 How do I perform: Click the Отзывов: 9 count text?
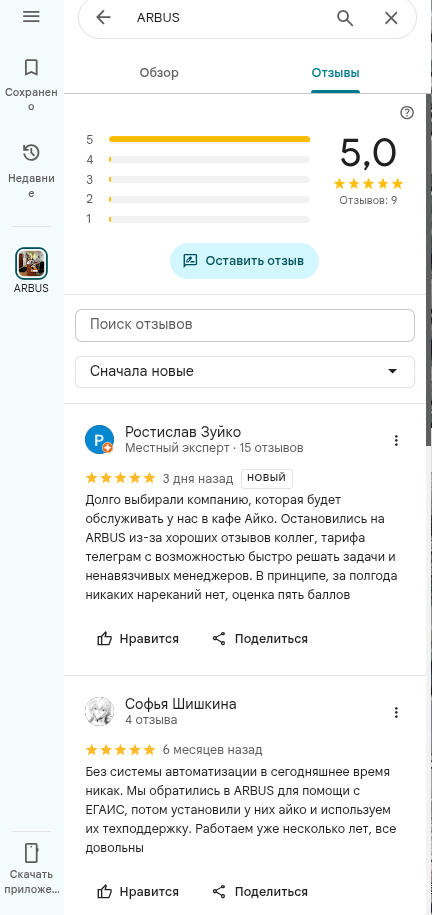point(368,200)
